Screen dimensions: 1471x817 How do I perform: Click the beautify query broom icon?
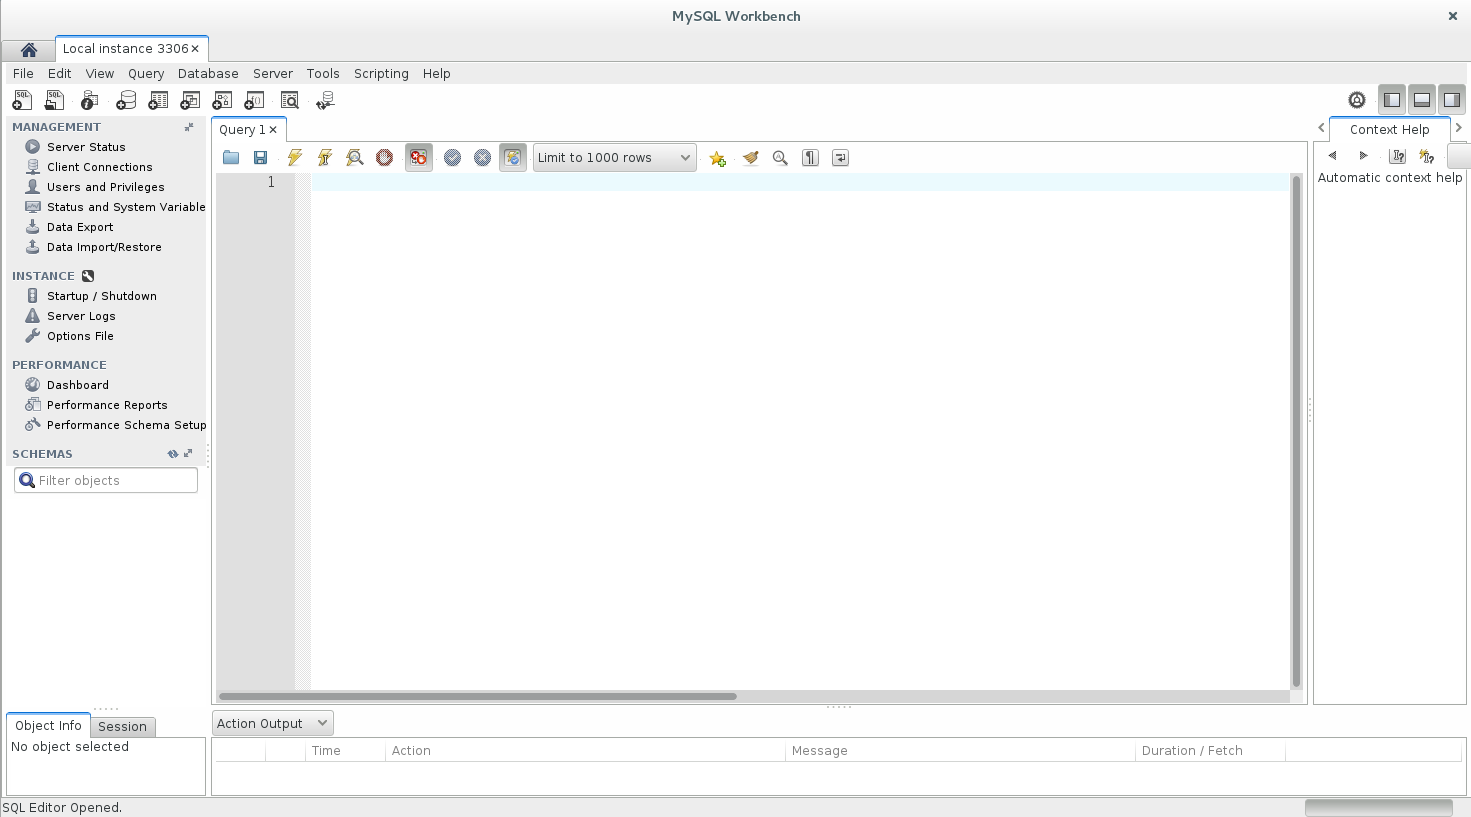point(750,158)
